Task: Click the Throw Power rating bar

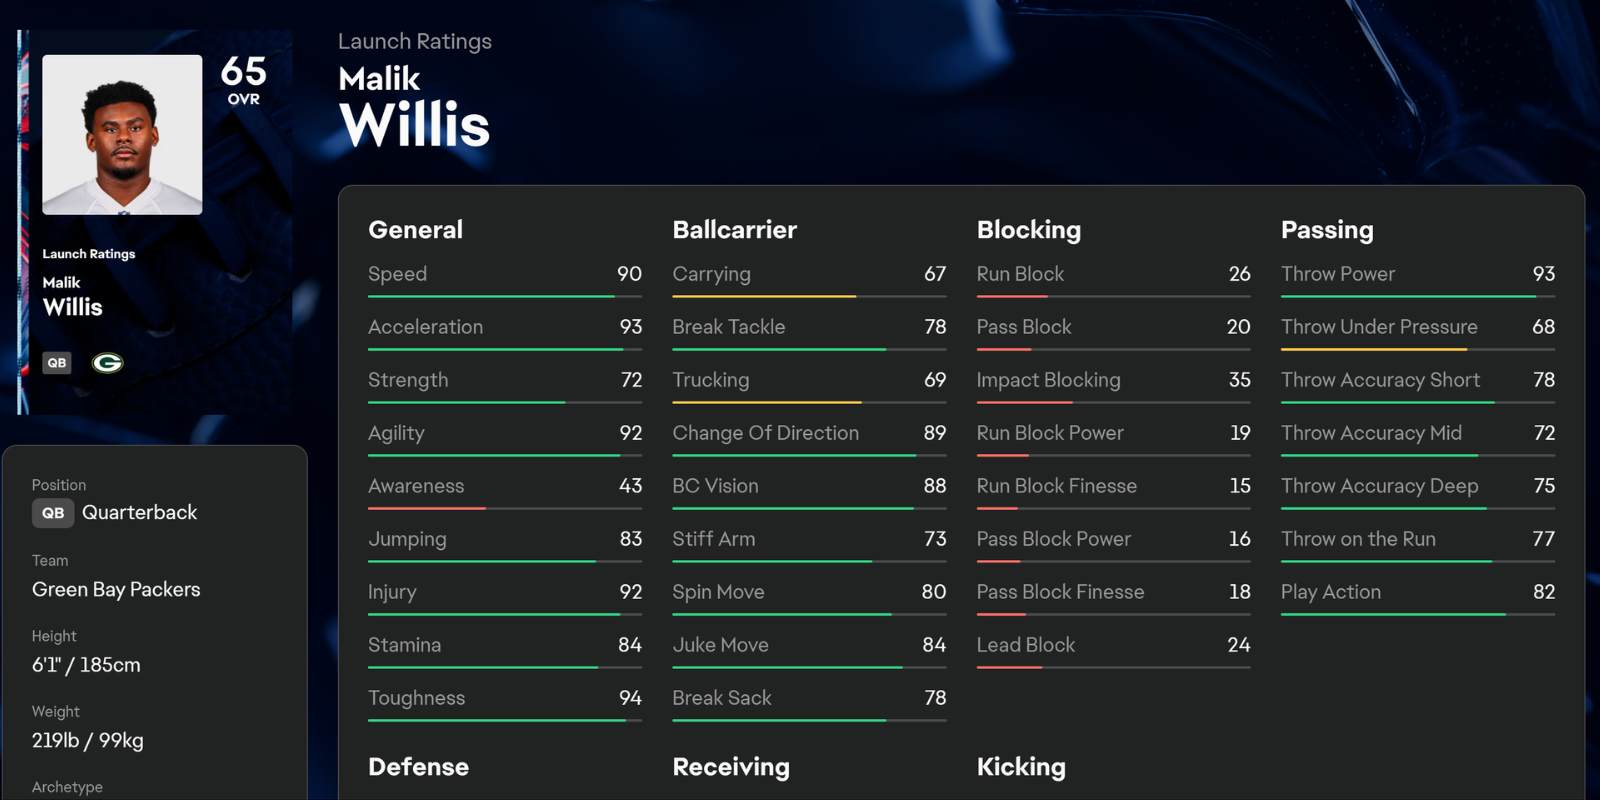Action: [x=1417, y=297]
